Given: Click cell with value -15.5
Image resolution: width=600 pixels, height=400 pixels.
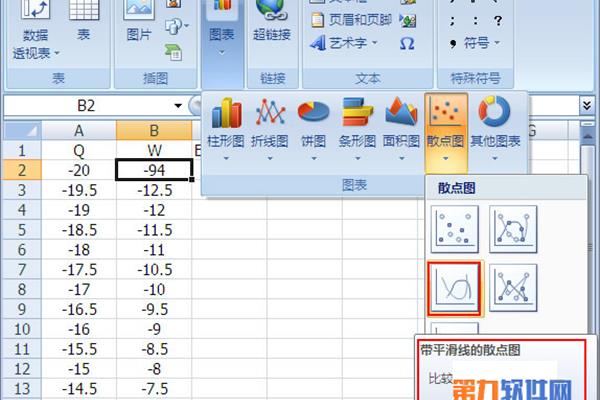Looking at the screenshot, I should coord(79,349).
